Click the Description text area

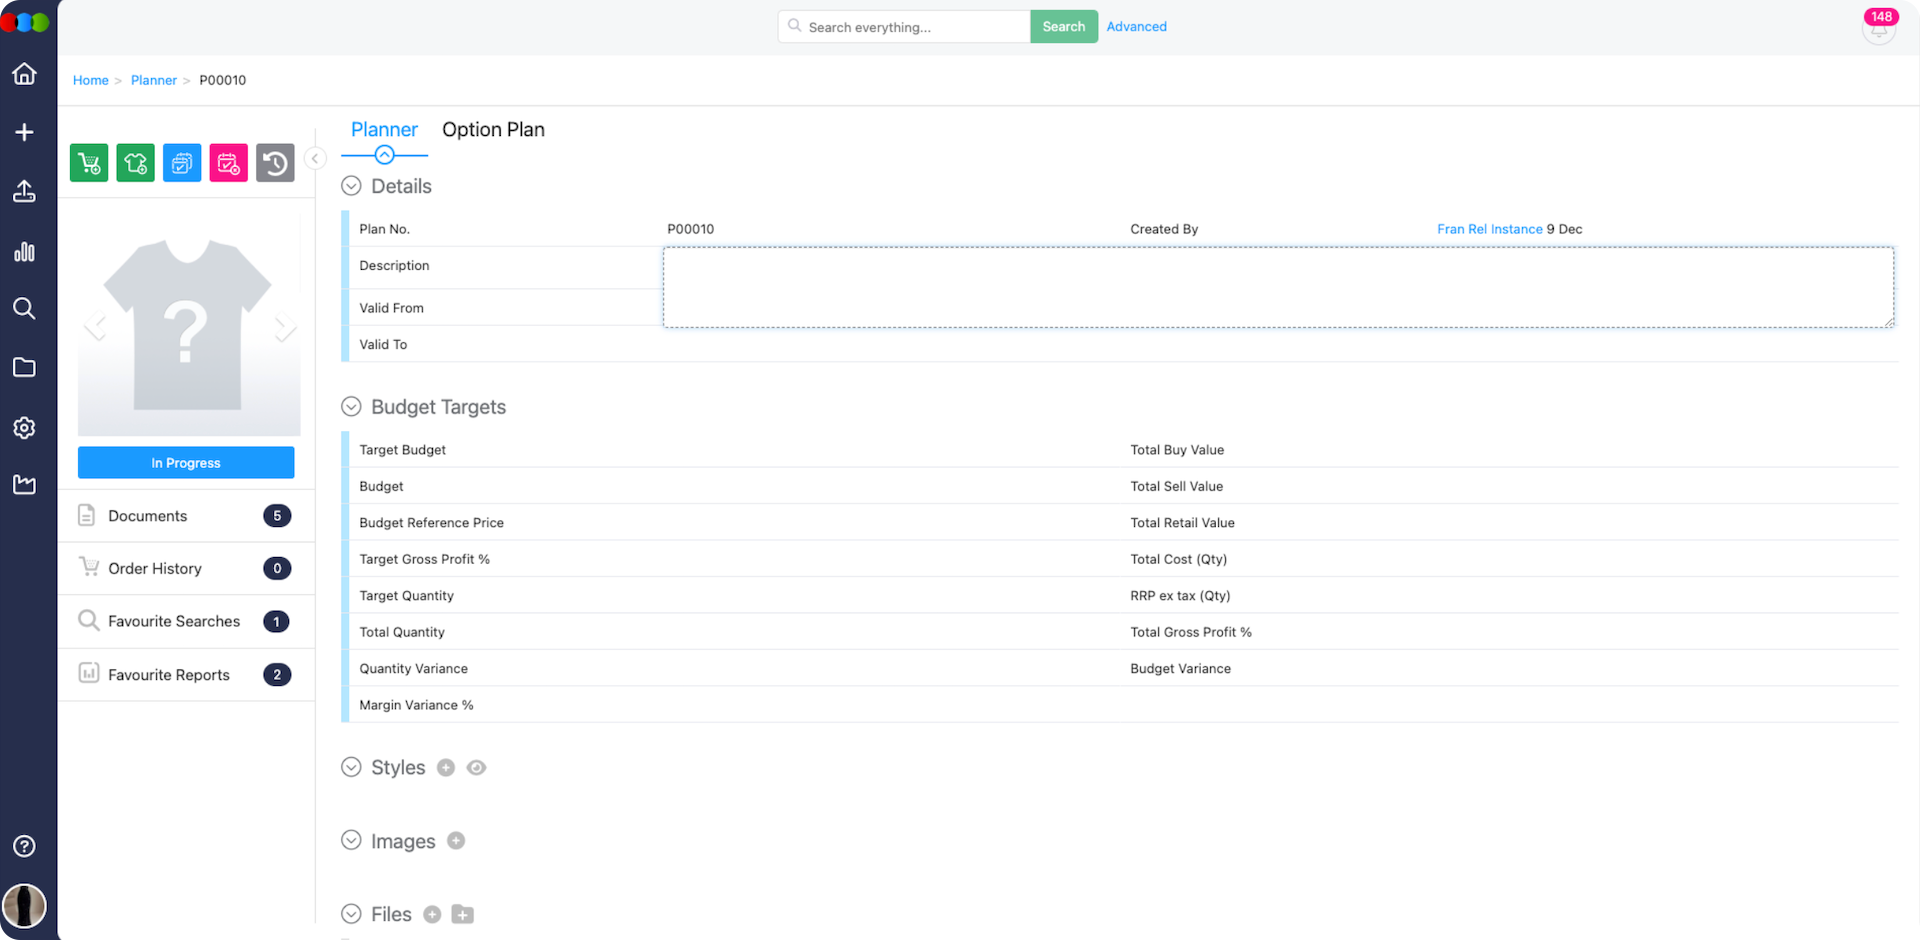pyautogui.click(x=1277, y=287)
